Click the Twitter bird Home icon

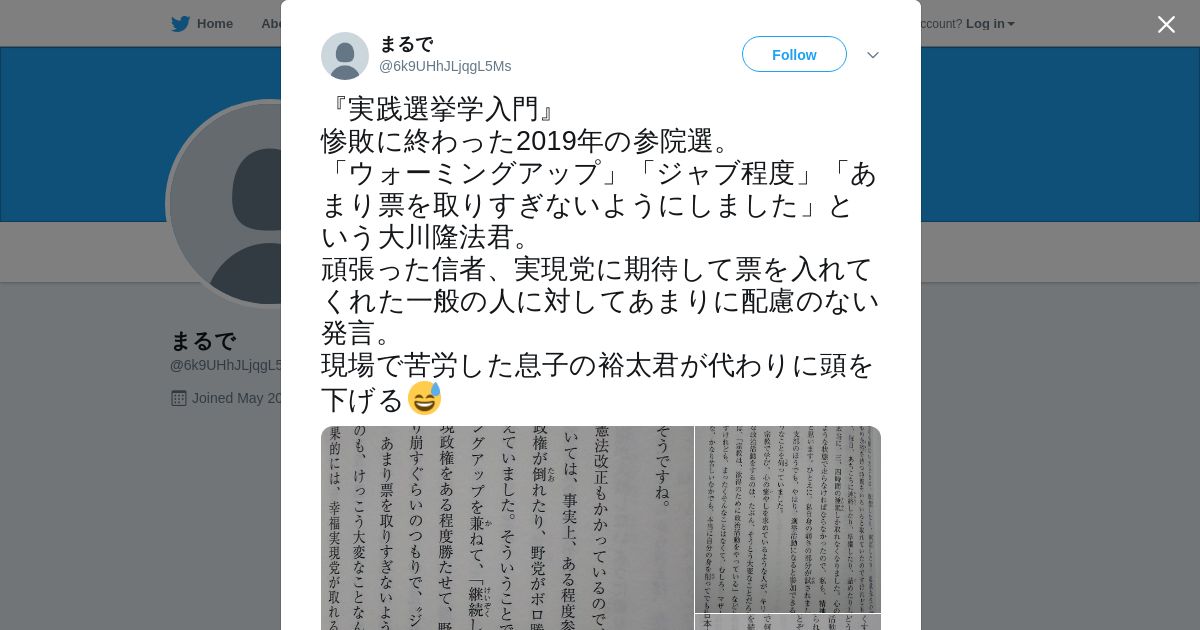point(180,23)
